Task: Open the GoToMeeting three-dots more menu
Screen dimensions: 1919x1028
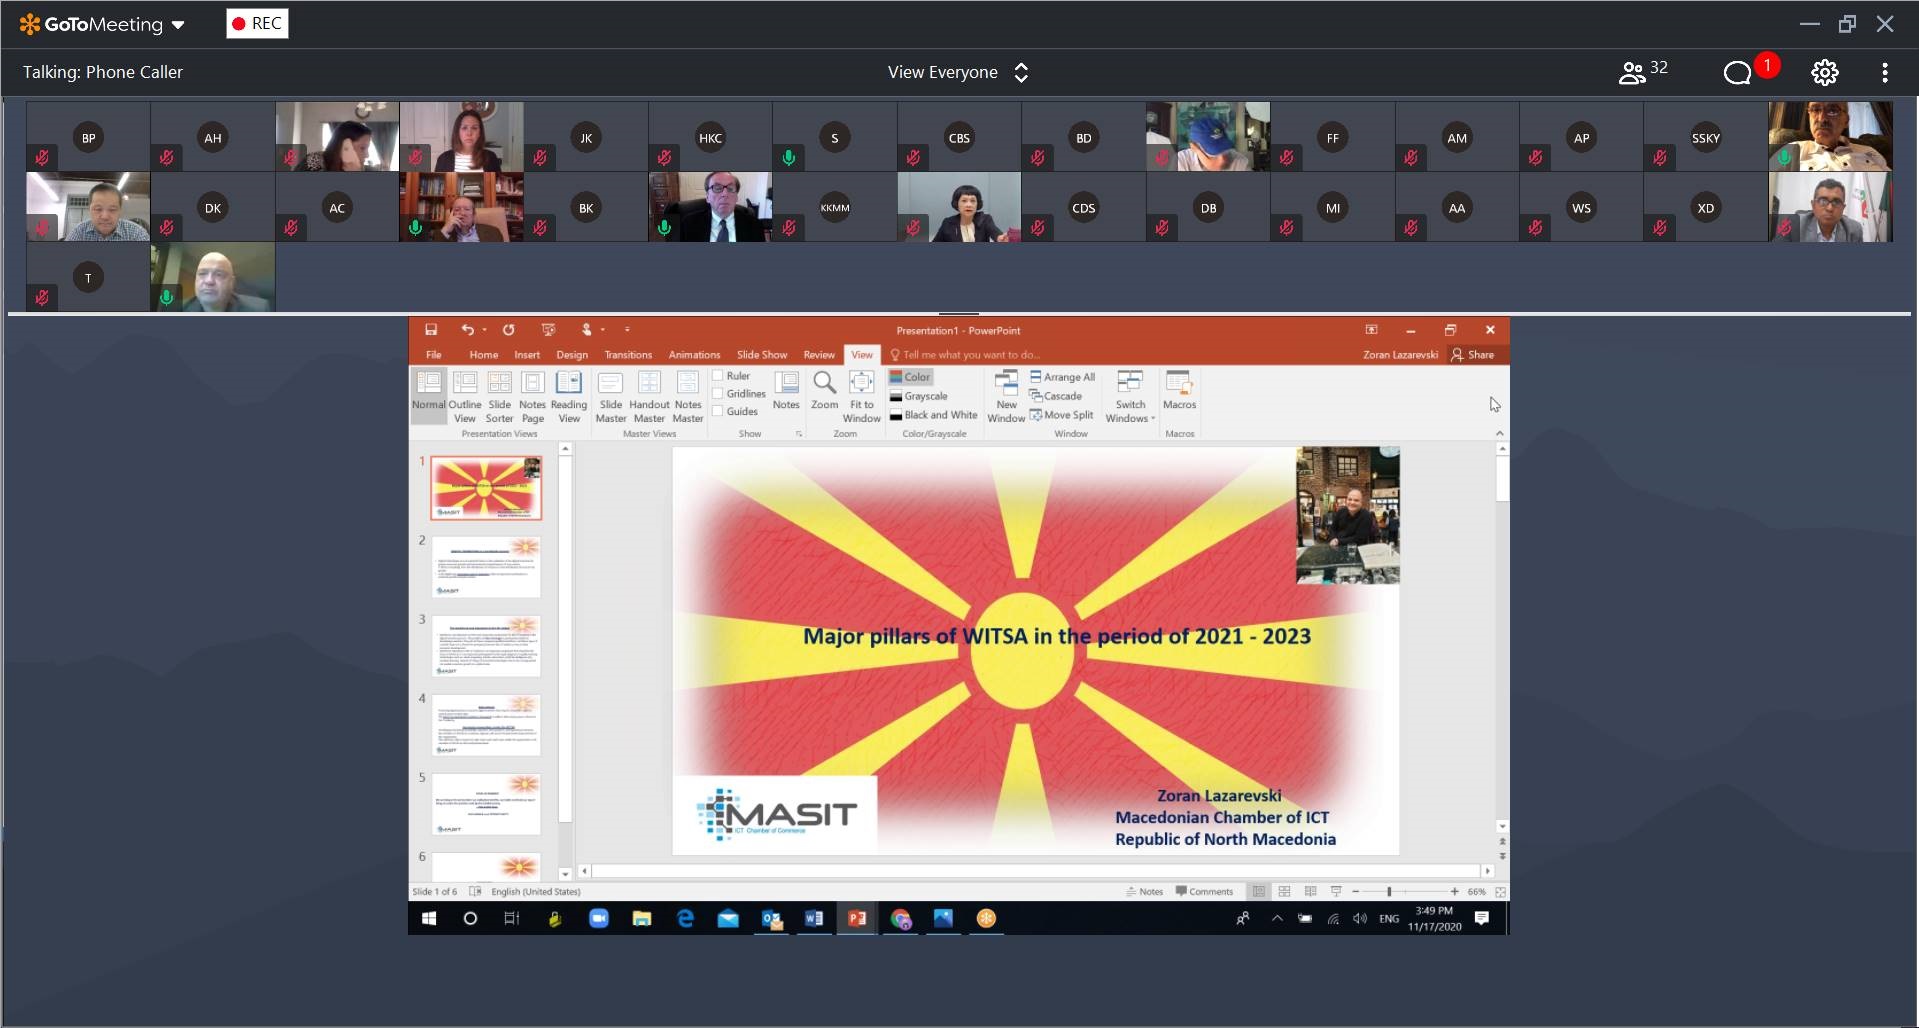Action: pyautogui.click(x=1885, y=72)
